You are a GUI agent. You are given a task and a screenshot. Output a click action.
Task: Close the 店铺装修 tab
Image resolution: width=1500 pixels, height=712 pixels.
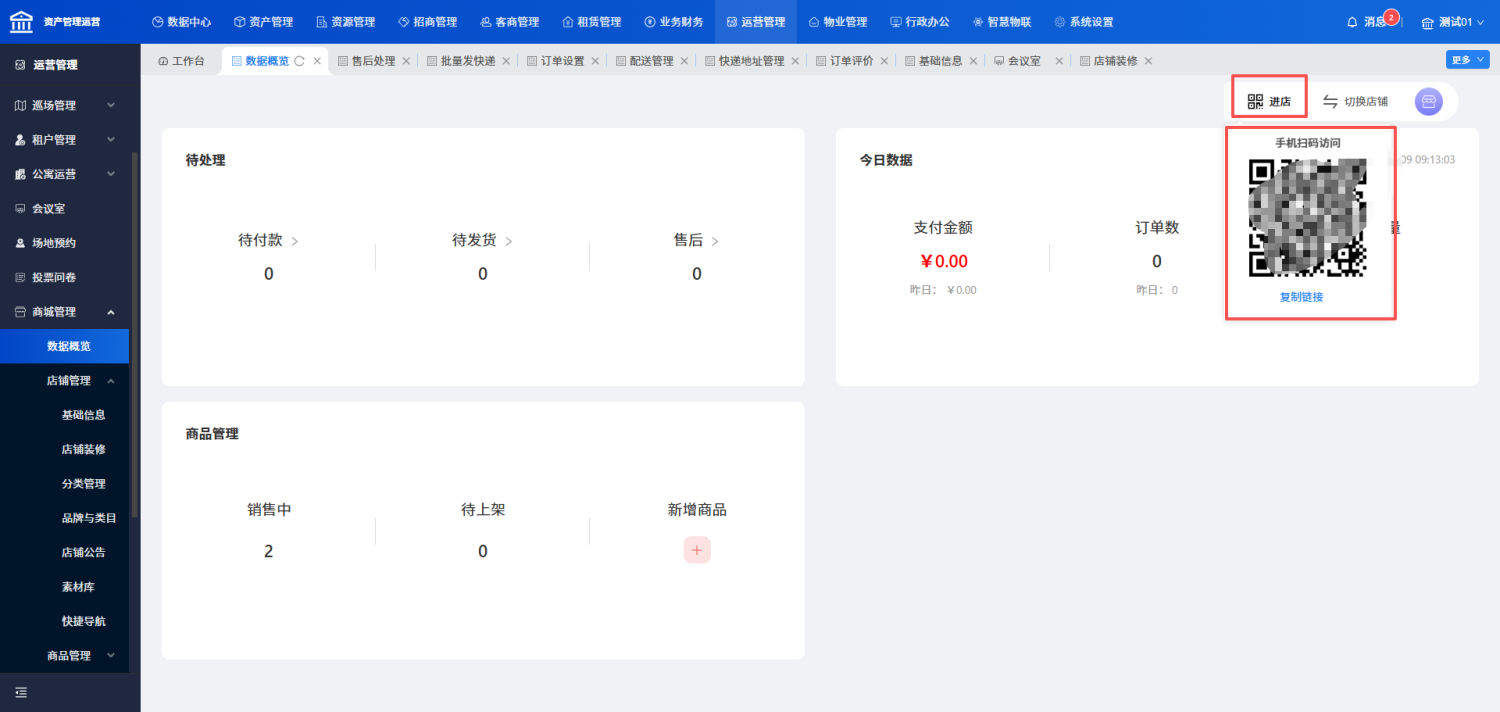tap(1148, 61)
